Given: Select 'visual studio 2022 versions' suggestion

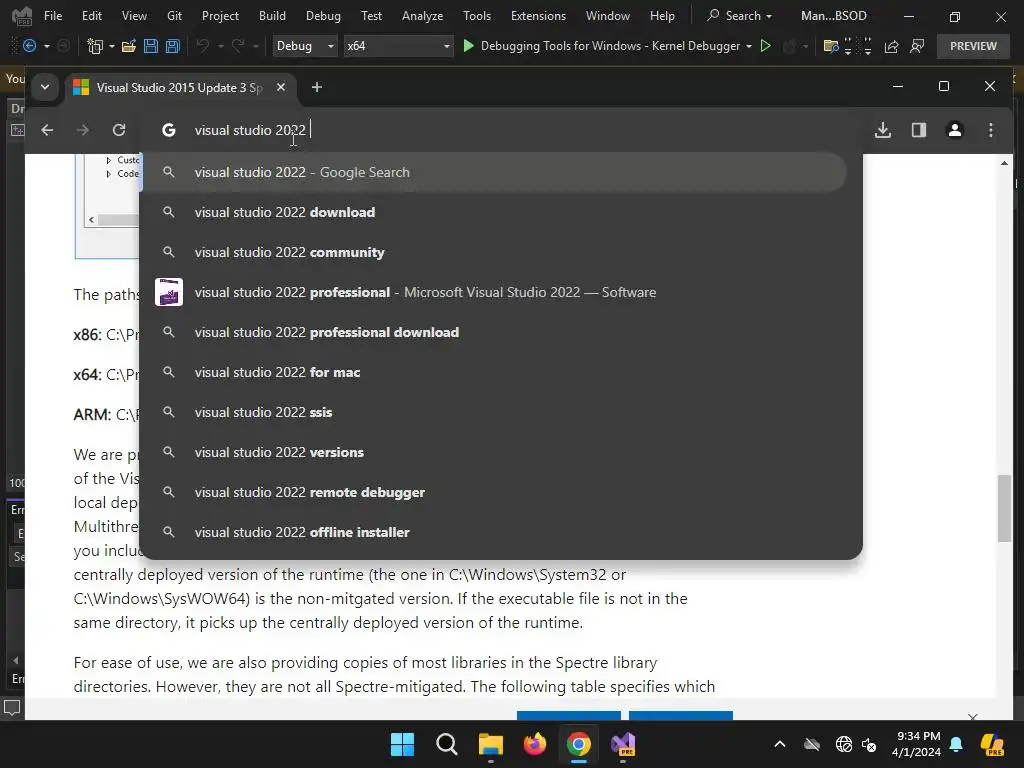Looking at the screenshot, I should tap(494, 452).
